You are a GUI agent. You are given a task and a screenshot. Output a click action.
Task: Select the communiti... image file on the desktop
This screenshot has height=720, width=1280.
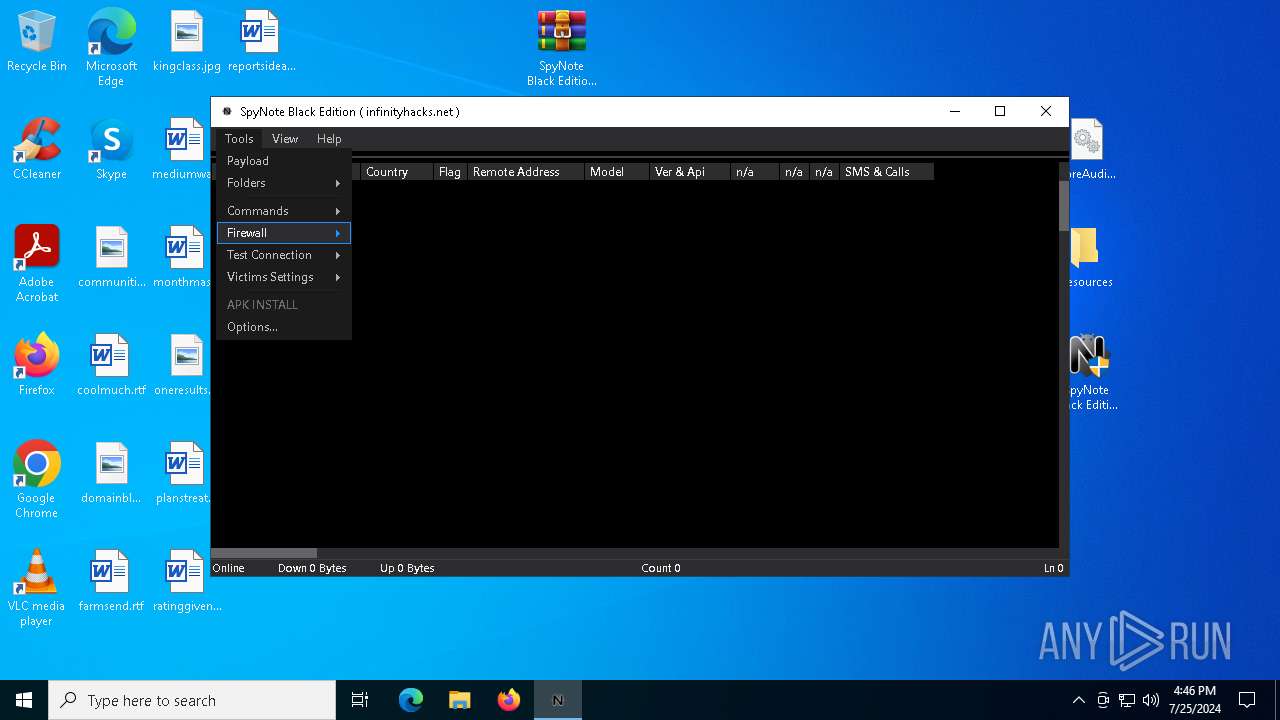click(x=111, y=257)
